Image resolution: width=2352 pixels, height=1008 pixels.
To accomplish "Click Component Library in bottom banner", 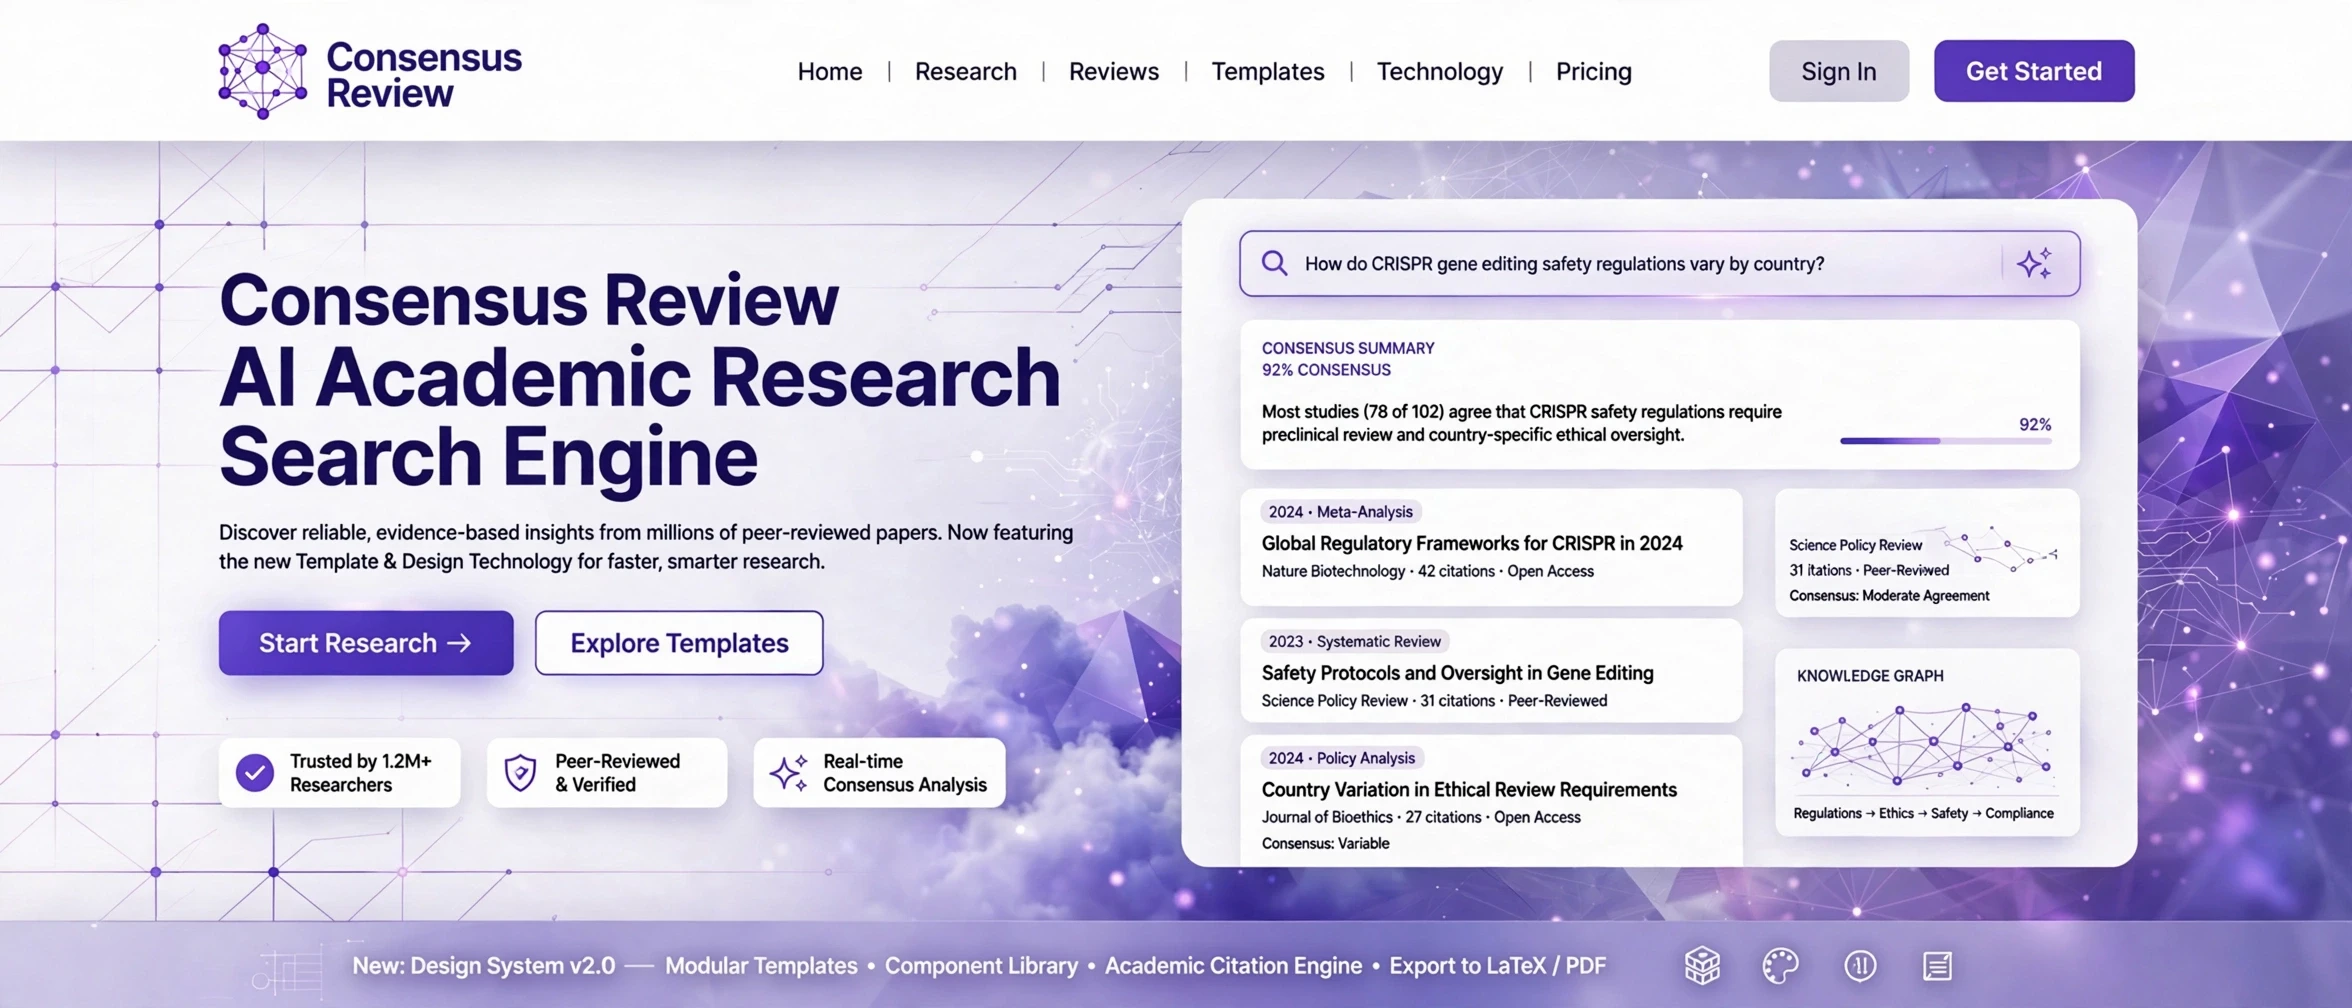I will [981, 966].
